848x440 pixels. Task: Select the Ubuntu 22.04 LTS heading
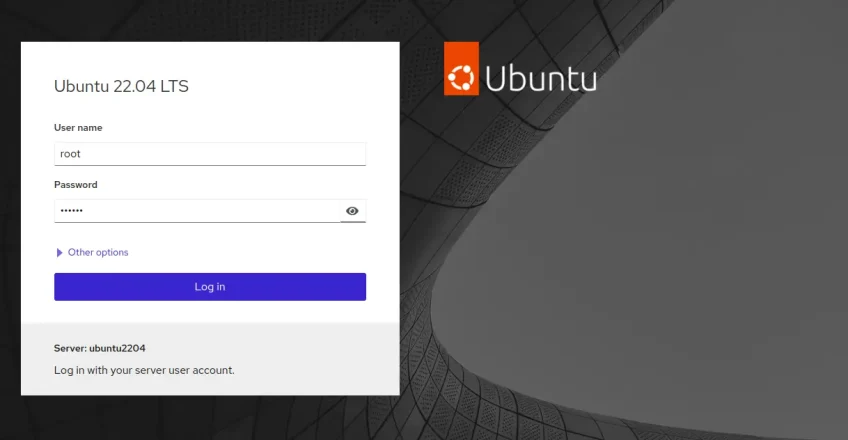click(x=121, y=86)
